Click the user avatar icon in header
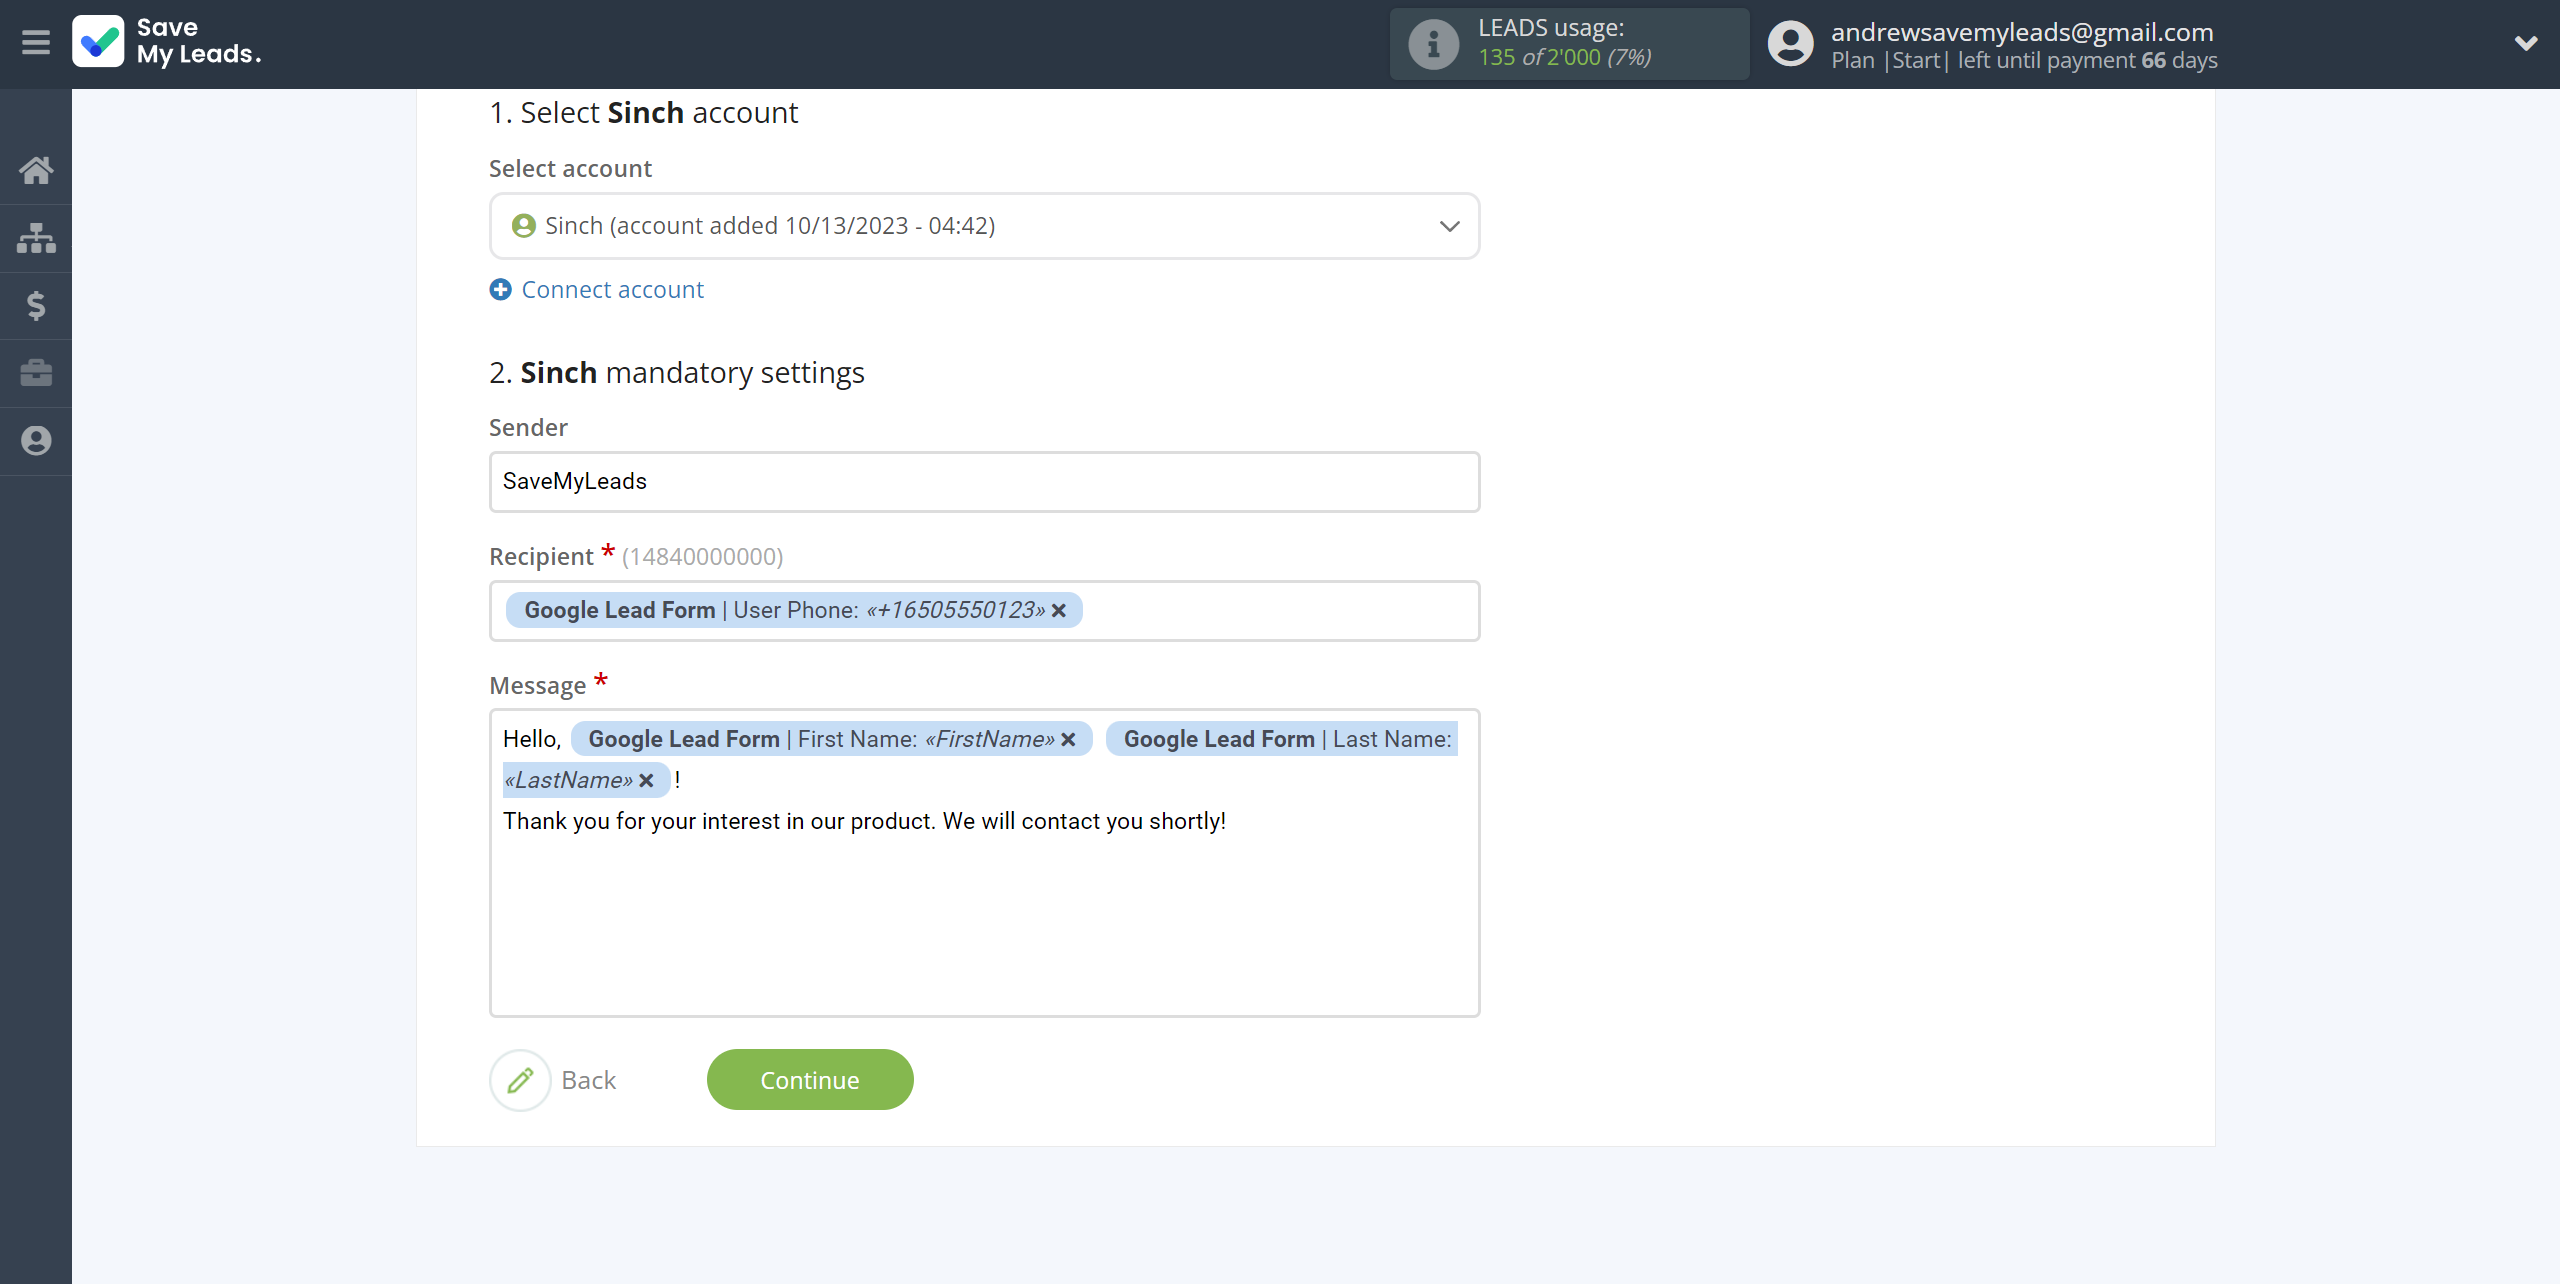The height and width of the screenshot is (1284, 2560). [x=1790, y=44]
